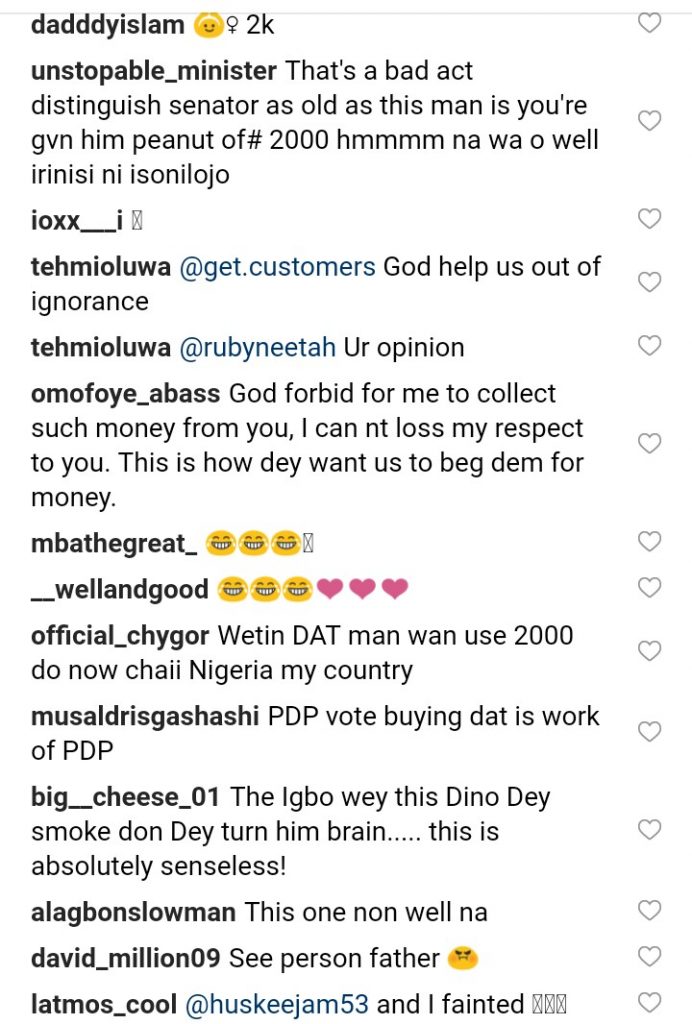Like alagbonslowman's comment

[x=650, y=911]
